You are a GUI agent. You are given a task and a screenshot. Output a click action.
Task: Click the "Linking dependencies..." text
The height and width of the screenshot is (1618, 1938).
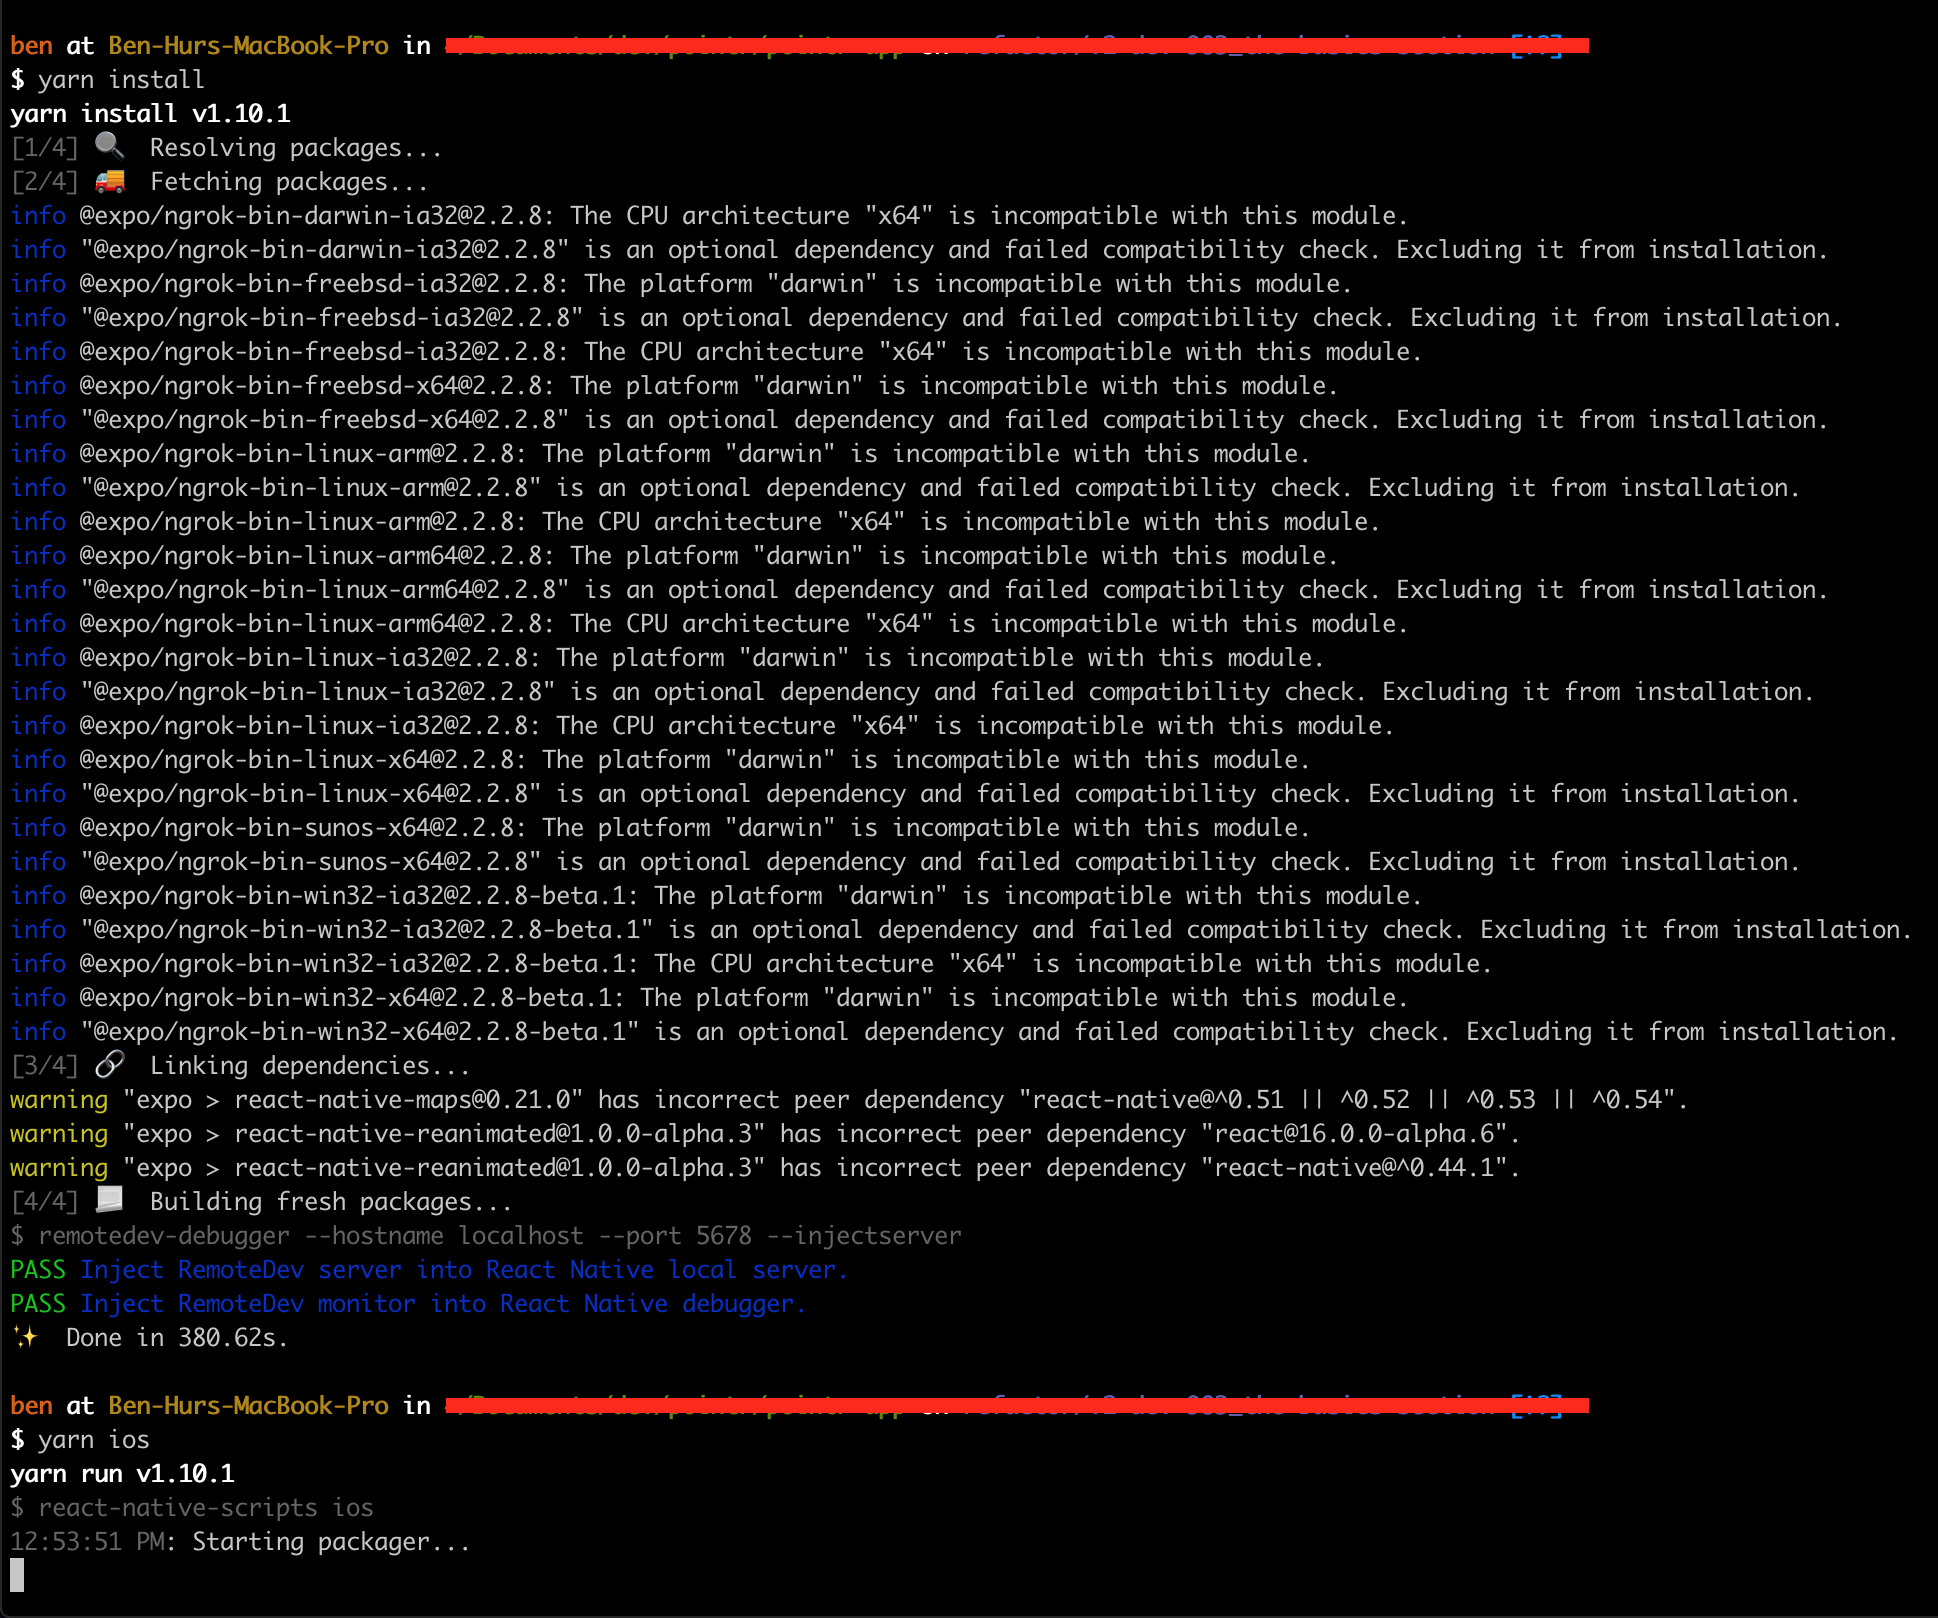[x=309, y=1066]
